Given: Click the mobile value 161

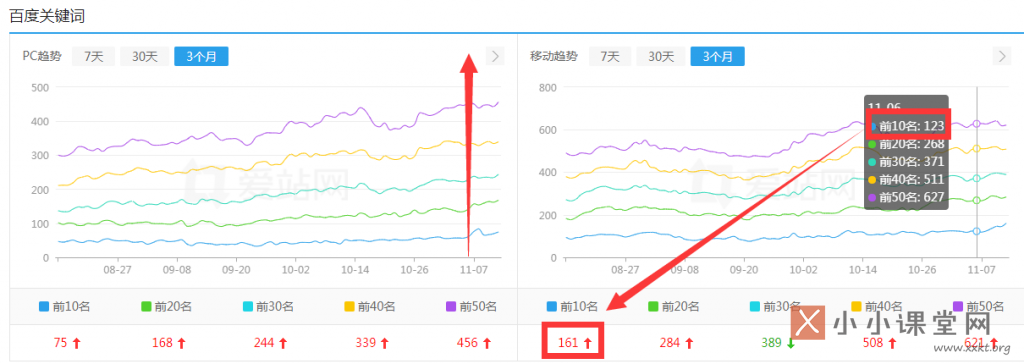Looking at the screenshot, I should (x=568, y=342).
